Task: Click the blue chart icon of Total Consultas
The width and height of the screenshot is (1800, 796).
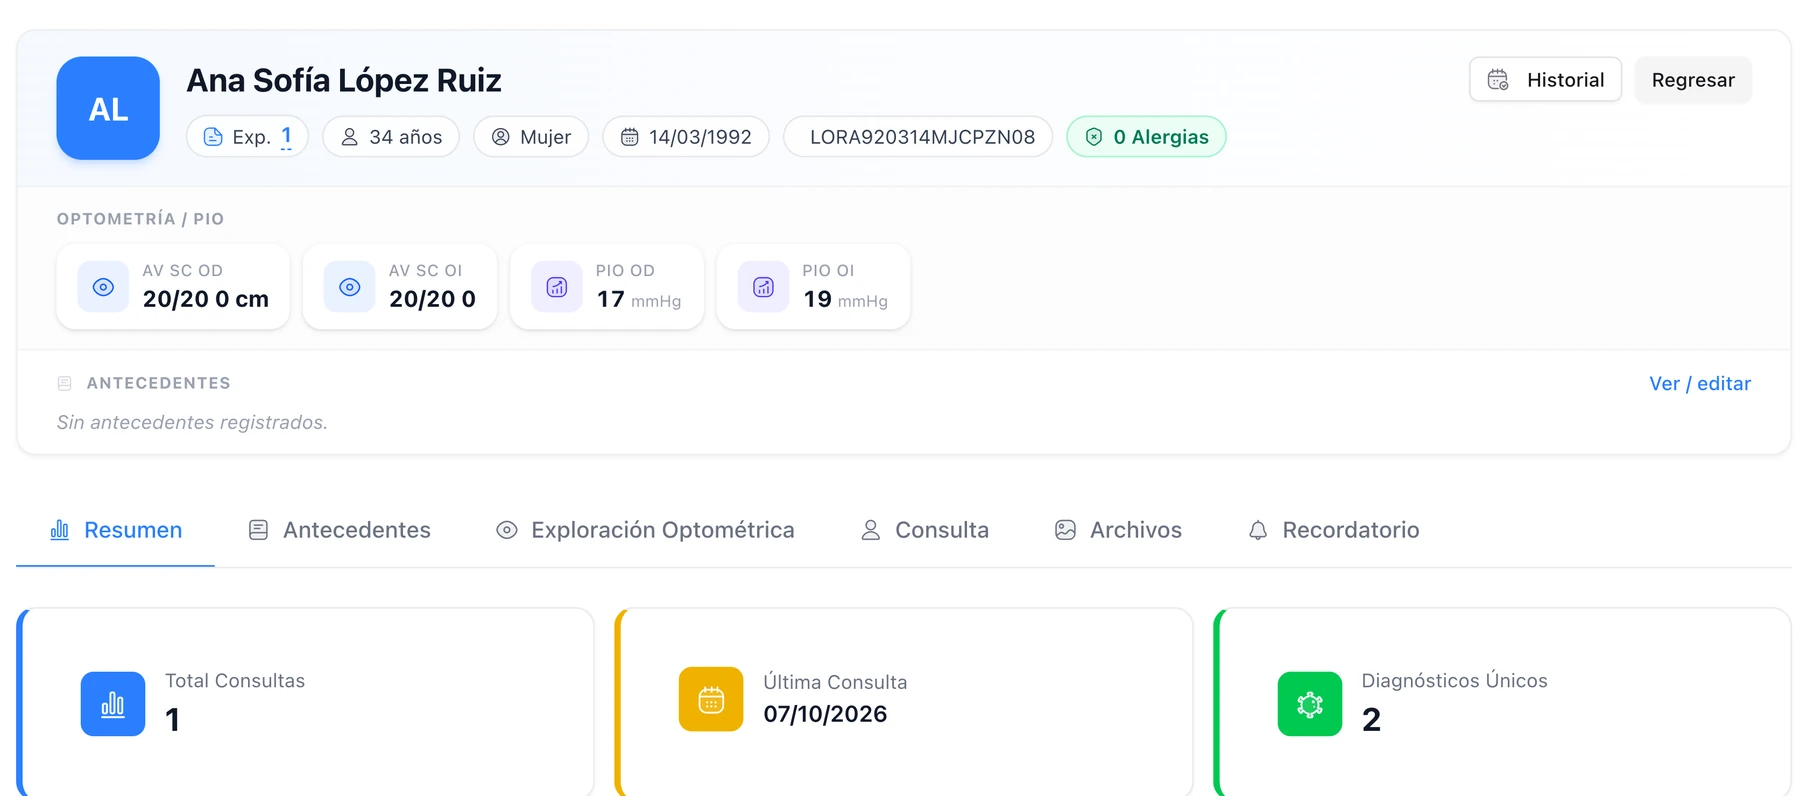Action: click(113, 704)
